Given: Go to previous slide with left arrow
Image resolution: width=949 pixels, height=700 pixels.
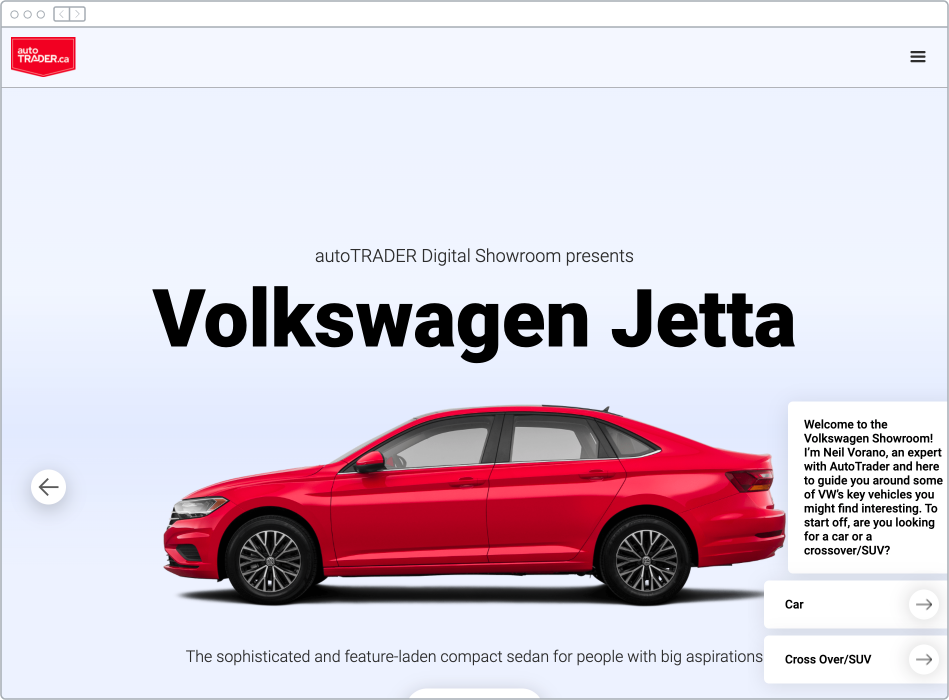Looking at the screenshot, I should point(48,486).
